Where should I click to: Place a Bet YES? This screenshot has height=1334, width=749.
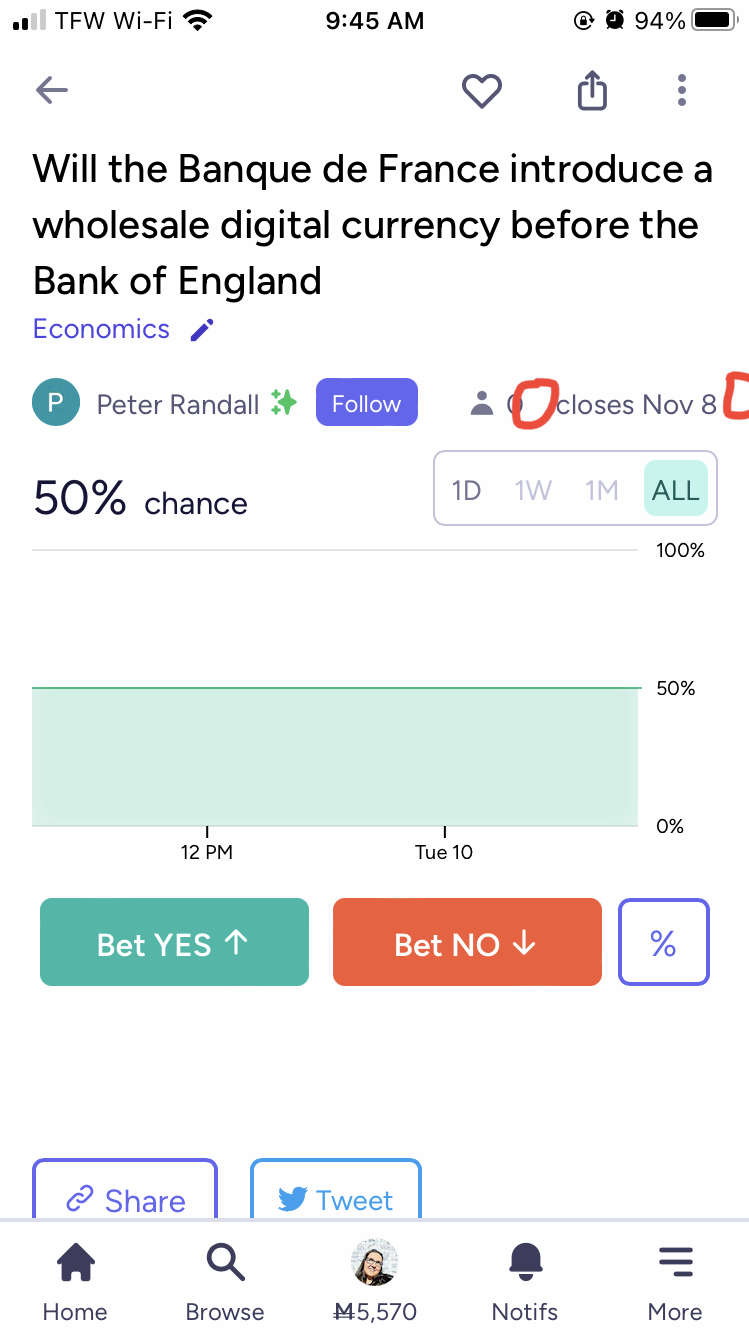(174, 942)
